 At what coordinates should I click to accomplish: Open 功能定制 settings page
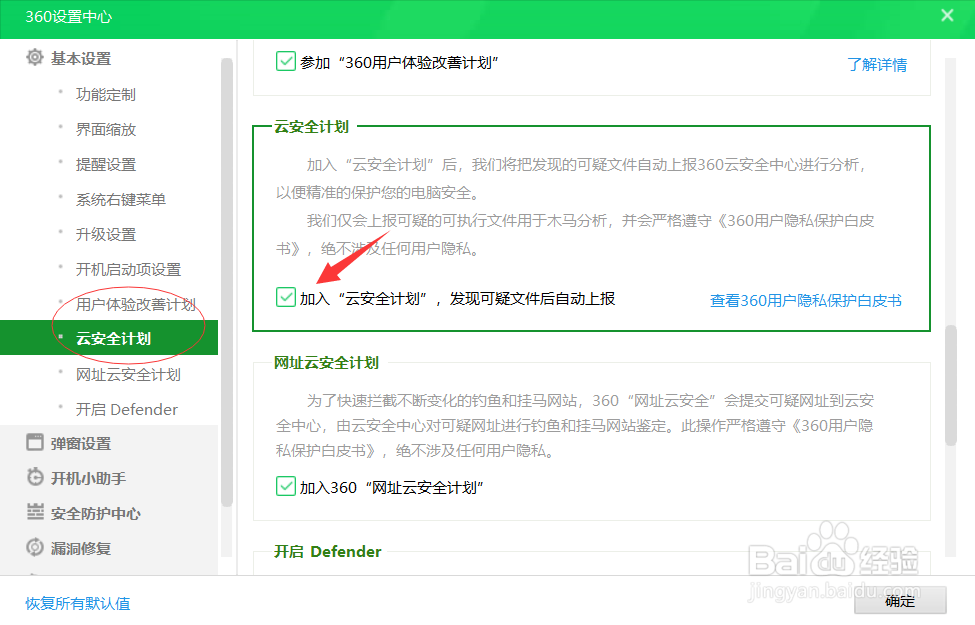click(106, 95)
